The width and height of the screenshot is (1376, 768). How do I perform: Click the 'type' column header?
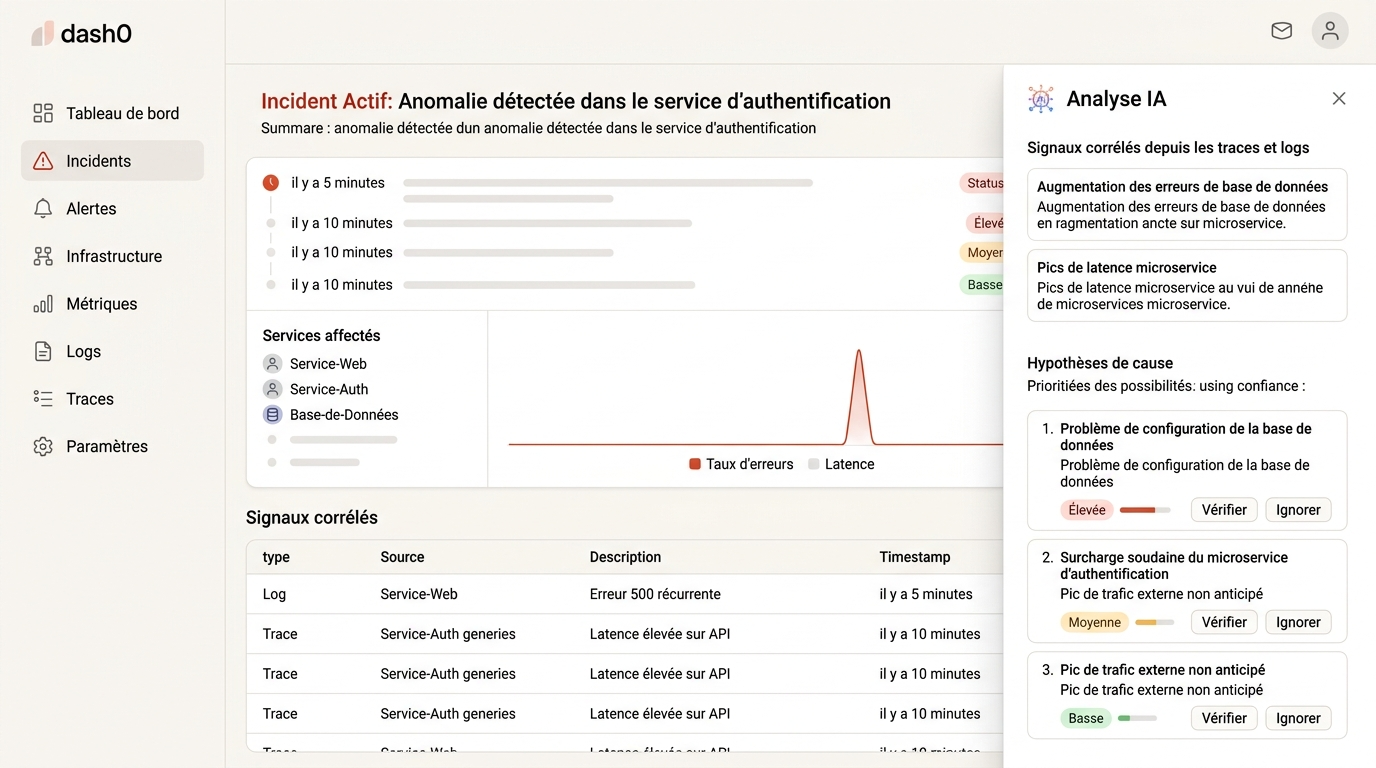(276, 557)
